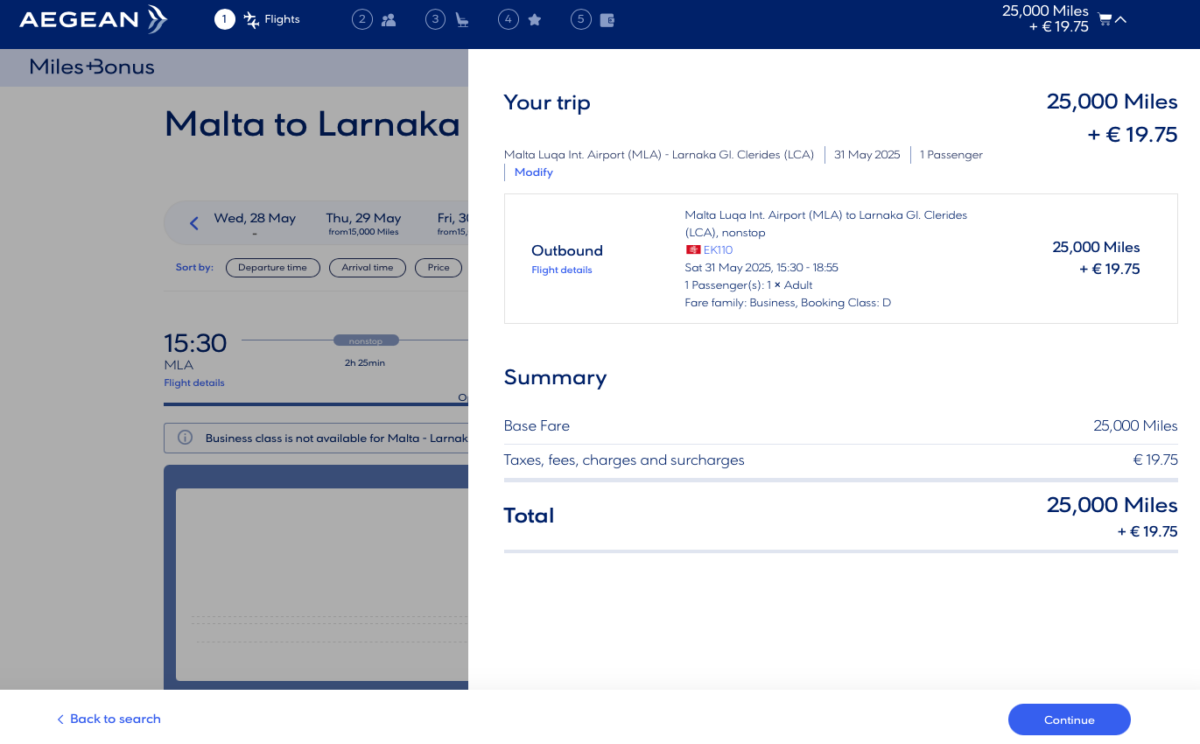The width and height of the screenshot is (1200, 744).
Task: Click 'Fare family: Business, Booking Class: D' text
Action: click(788, 302)
